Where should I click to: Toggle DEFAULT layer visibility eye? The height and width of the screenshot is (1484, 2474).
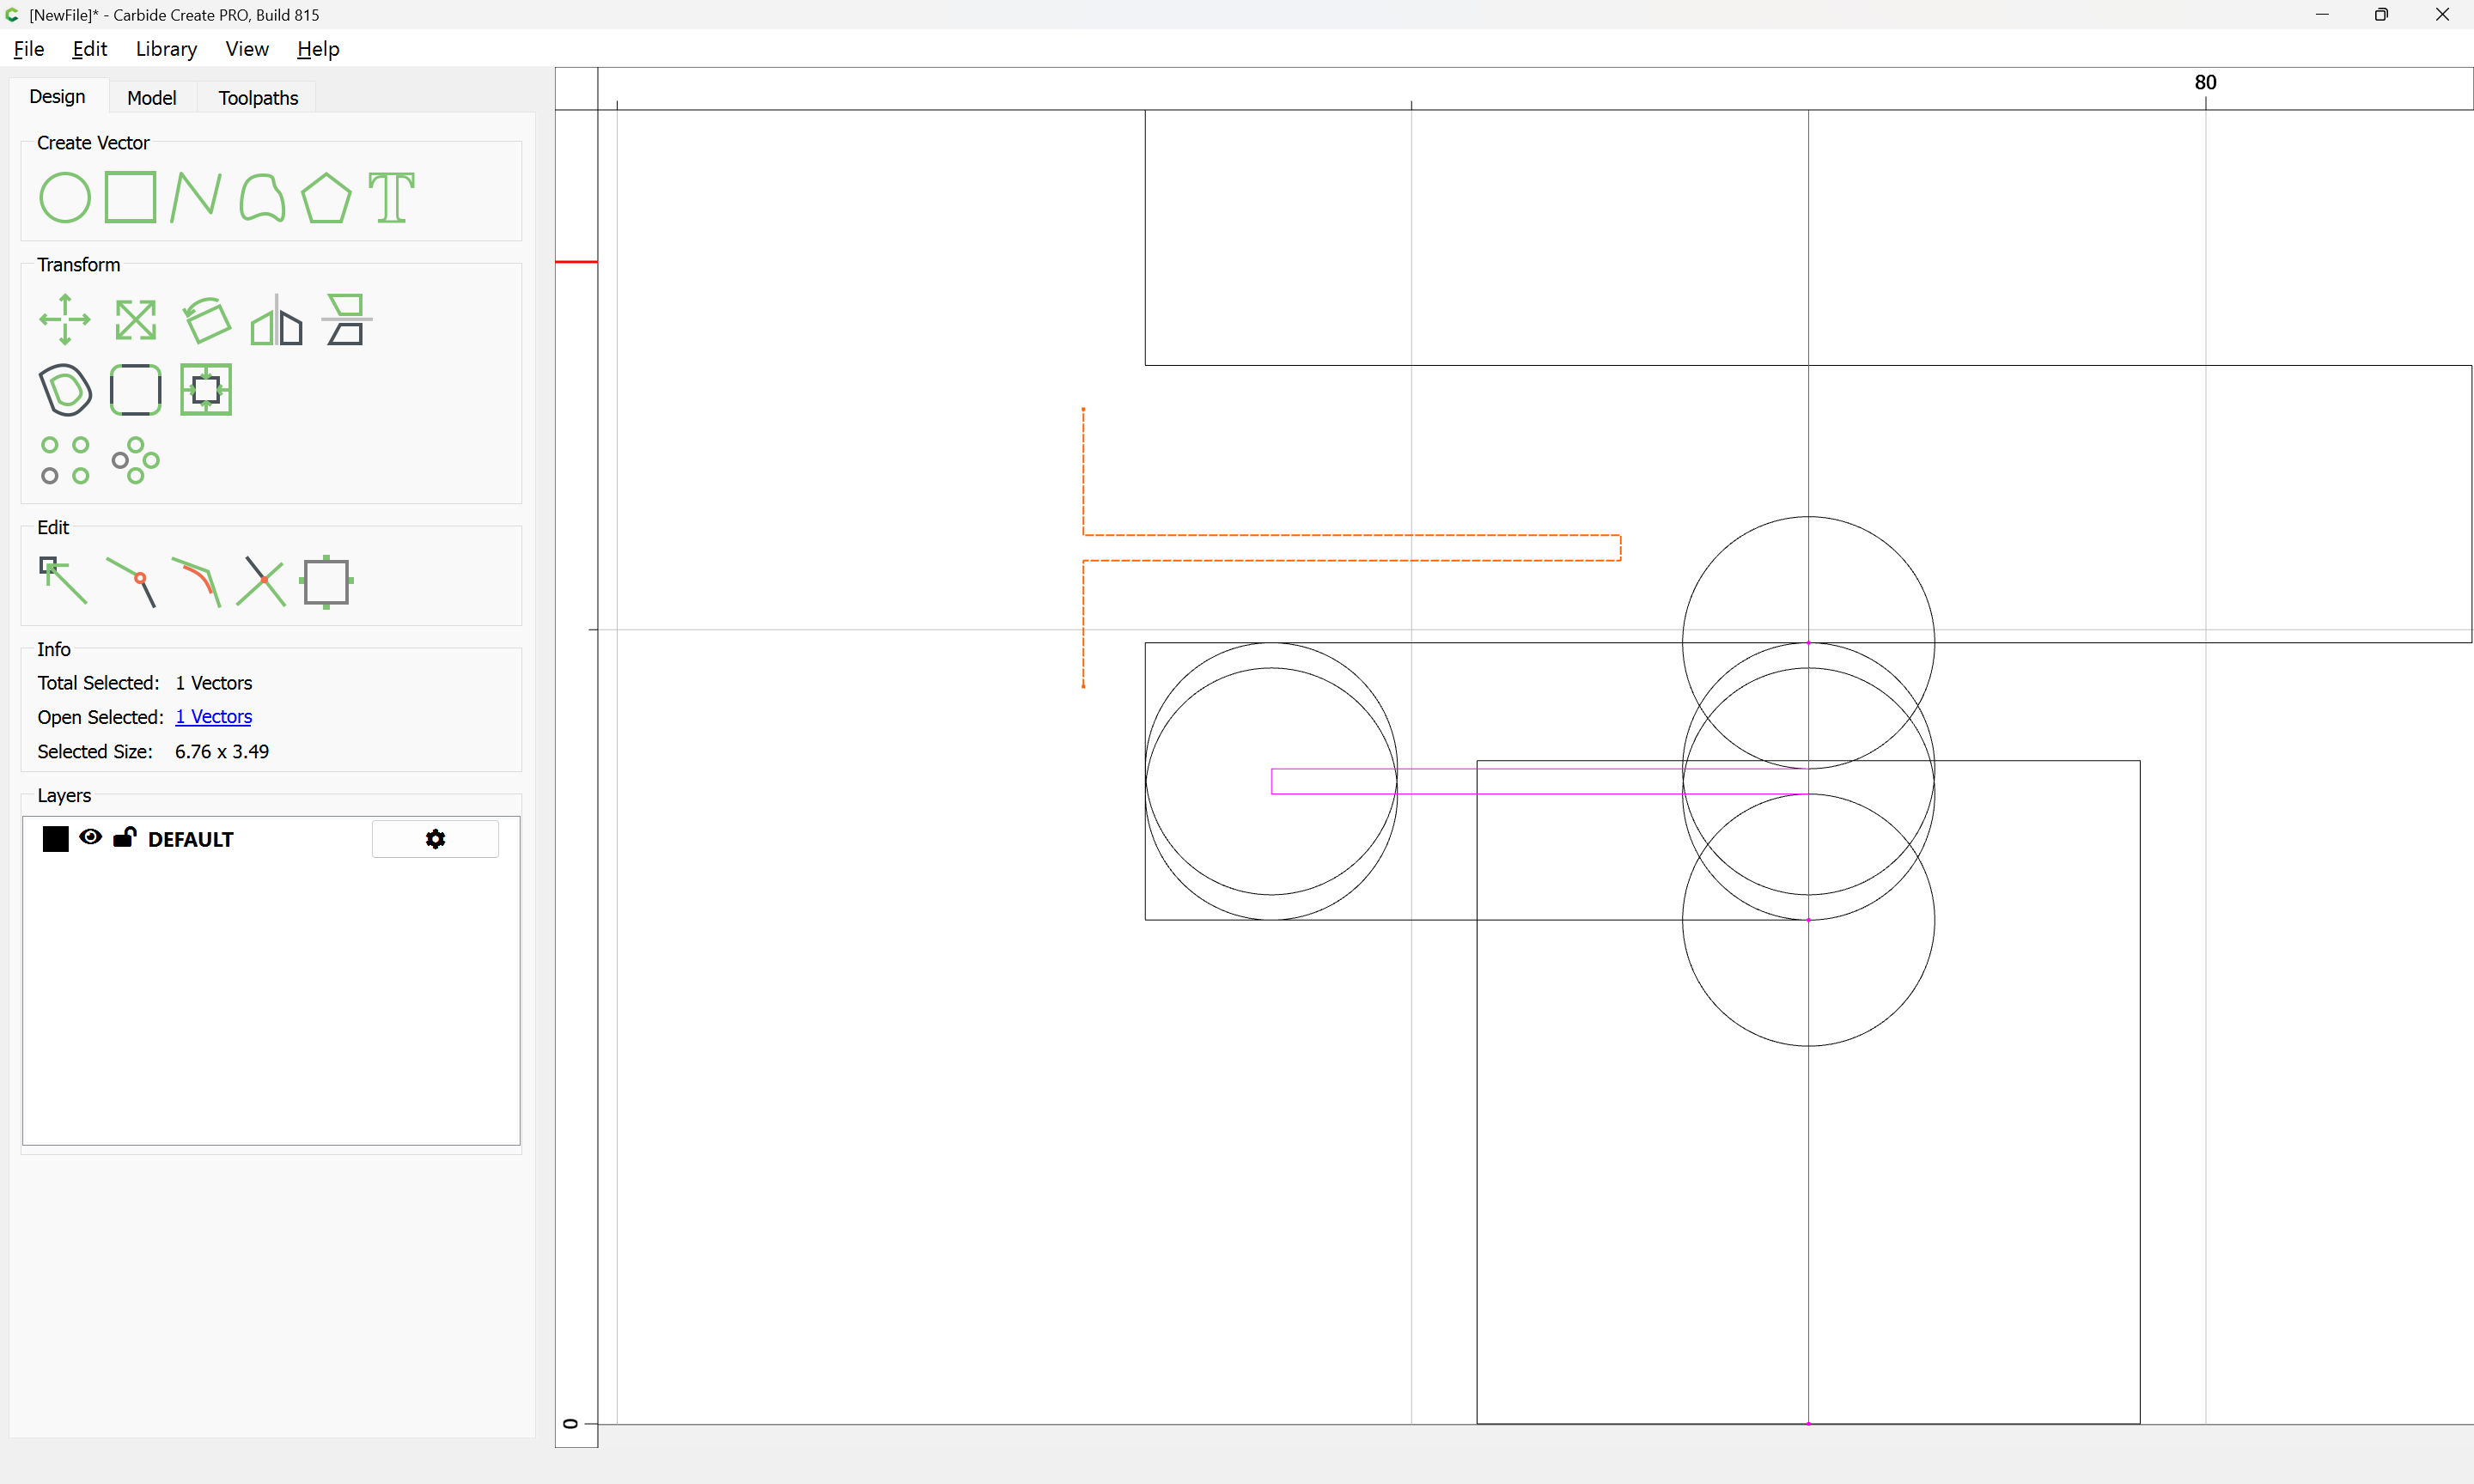coord(90,837)
